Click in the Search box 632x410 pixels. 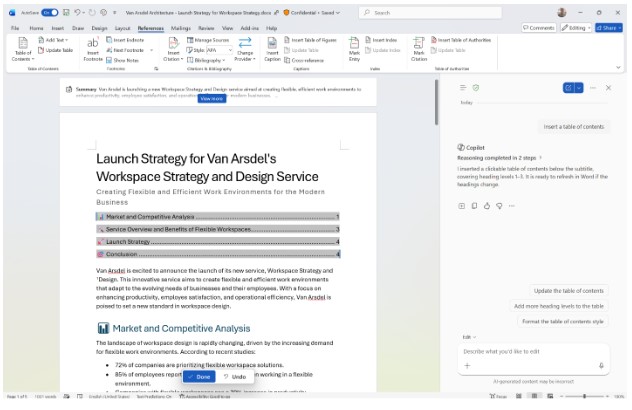[x=430, y=12]
